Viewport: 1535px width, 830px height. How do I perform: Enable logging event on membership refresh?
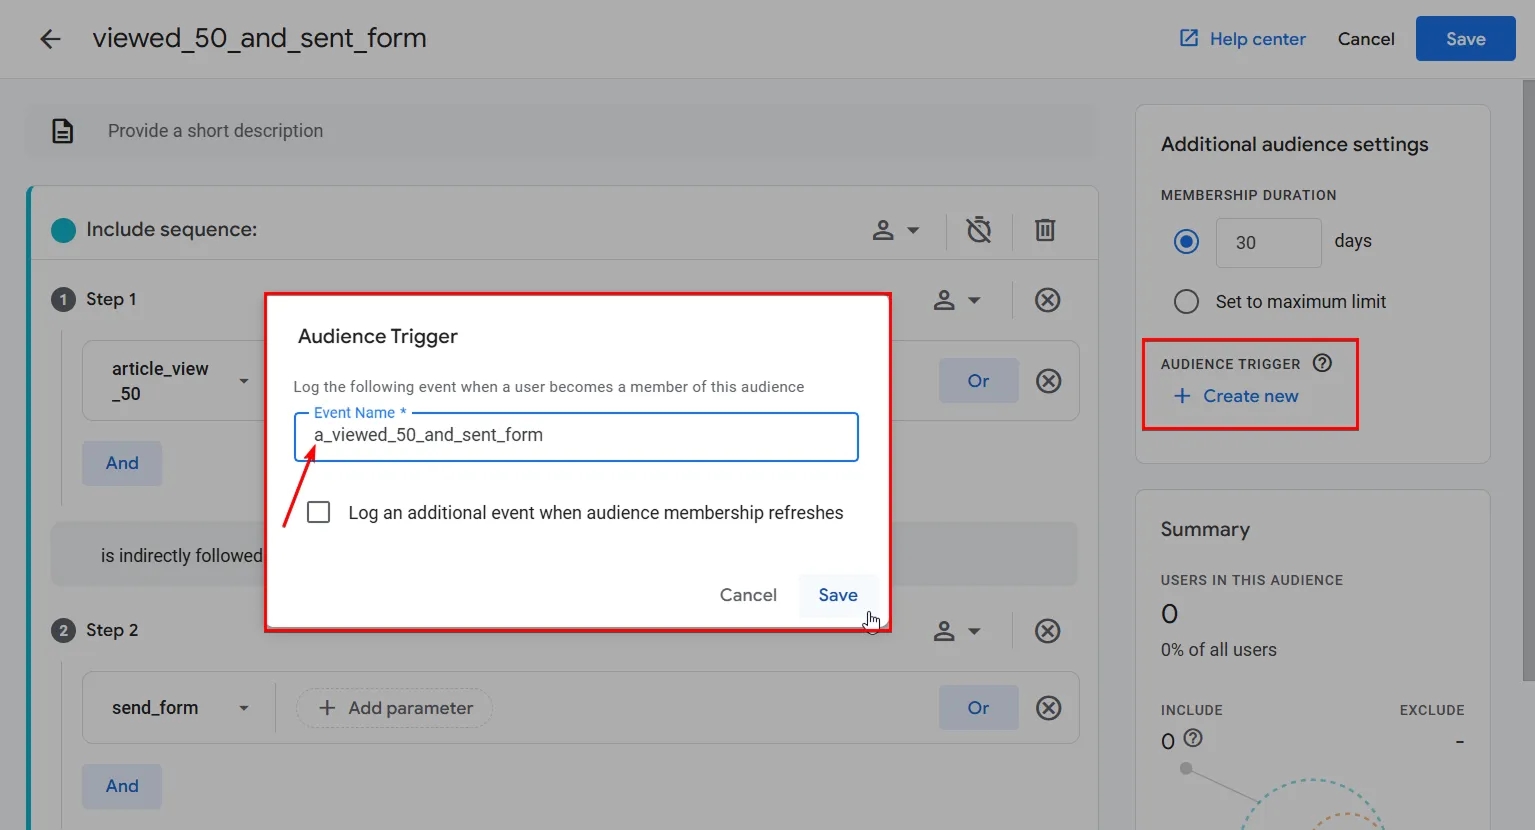click(x=319, y=512)
